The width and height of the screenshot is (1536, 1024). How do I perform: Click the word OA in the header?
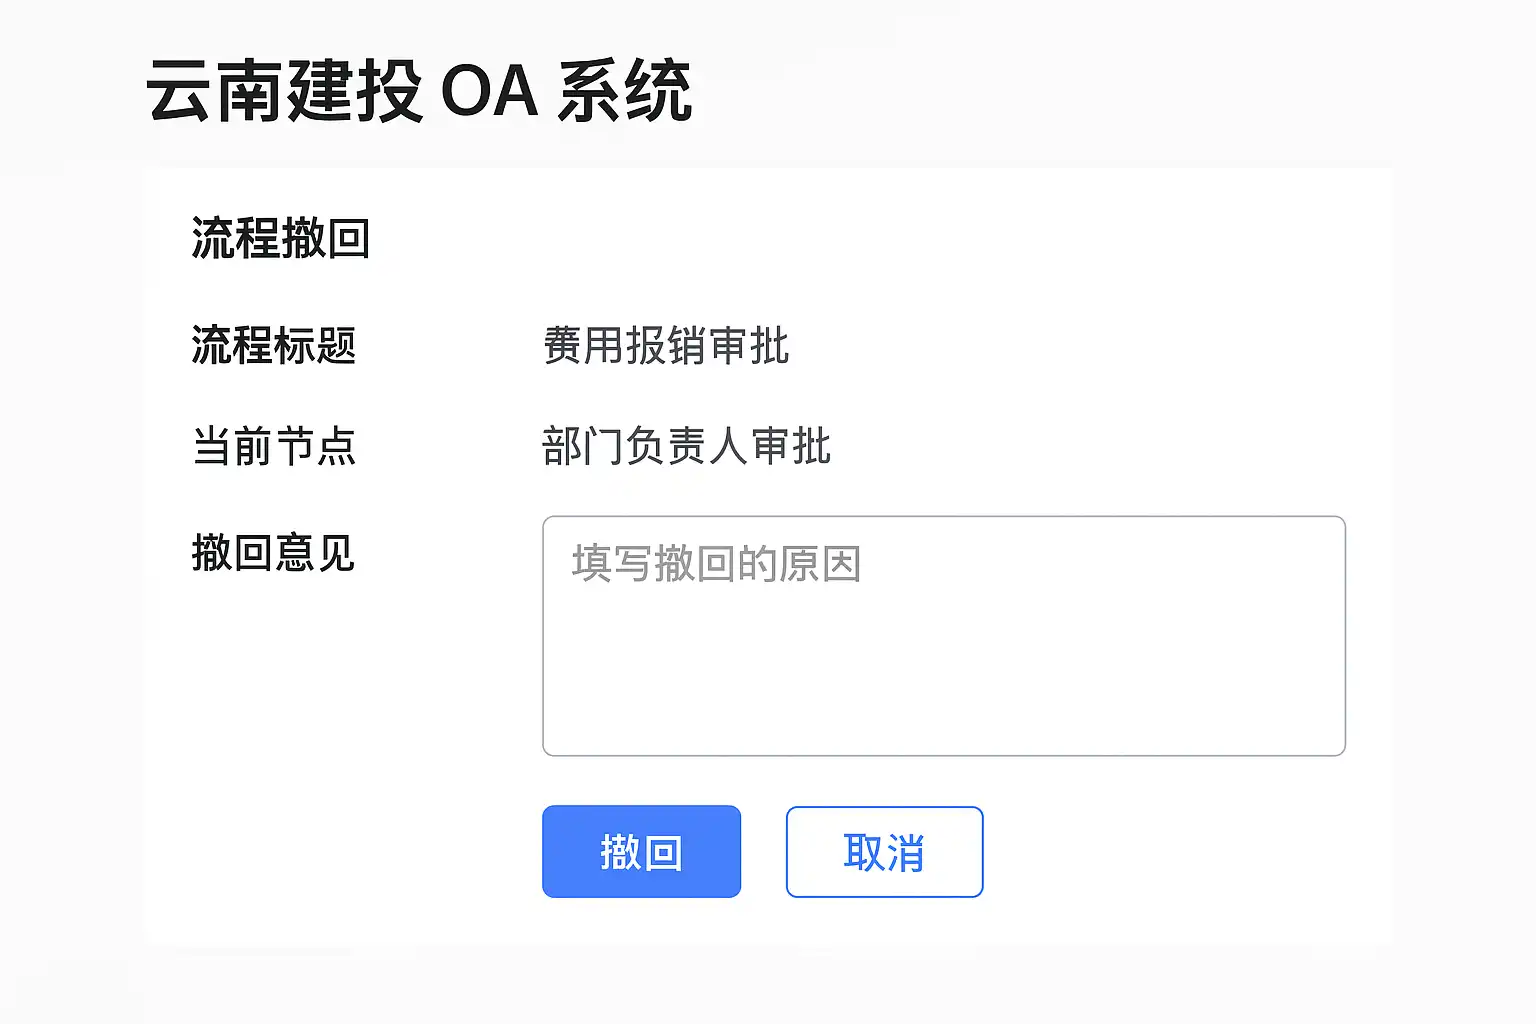[489, 91]
